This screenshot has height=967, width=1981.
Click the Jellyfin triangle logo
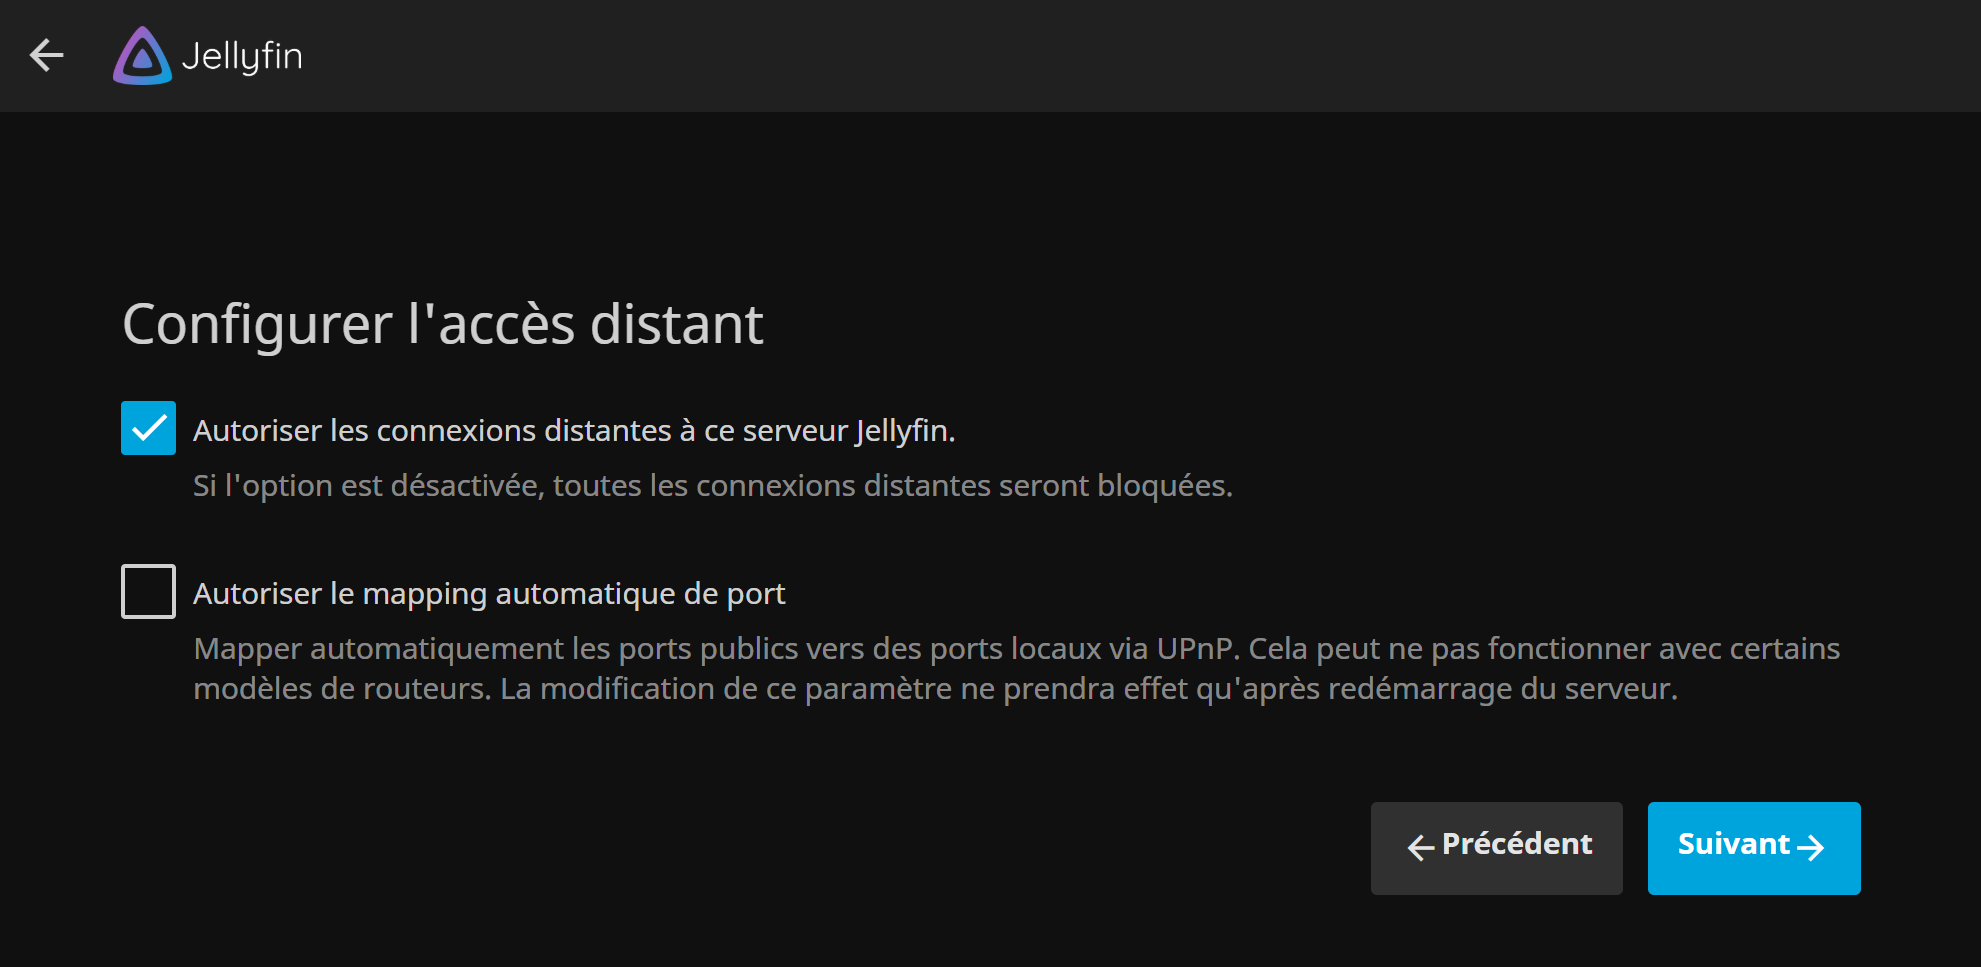tap(142, 56)
